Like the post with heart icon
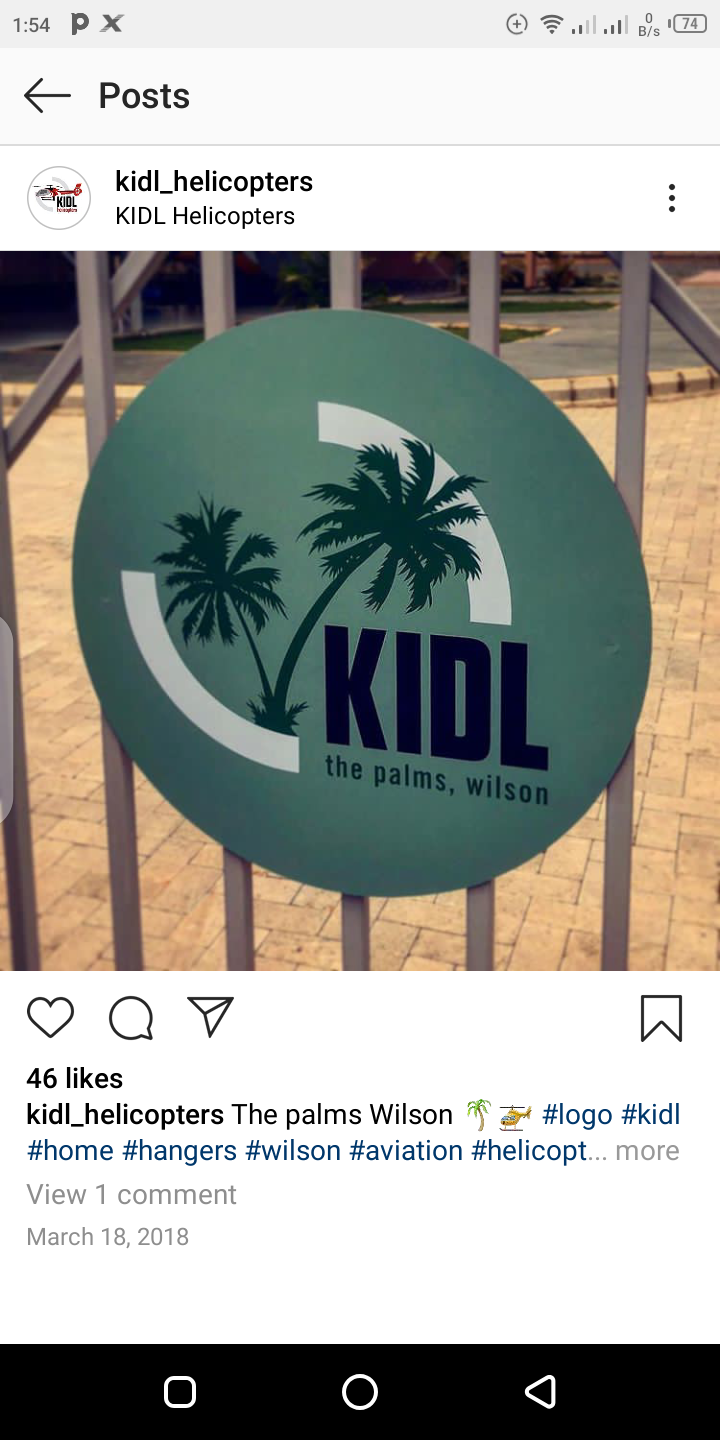 point(50,1018)
